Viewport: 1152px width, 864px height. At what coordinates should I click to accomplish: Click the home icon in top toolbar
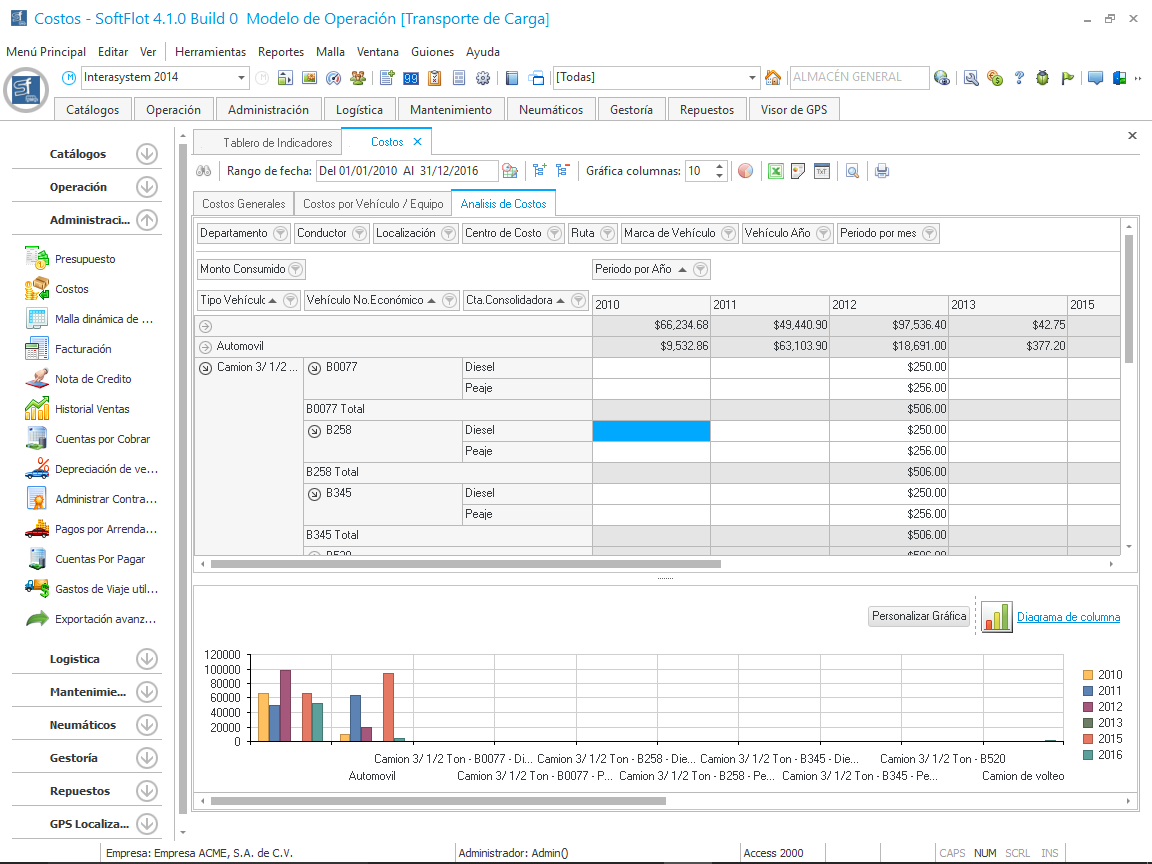(x=773, y=78)
